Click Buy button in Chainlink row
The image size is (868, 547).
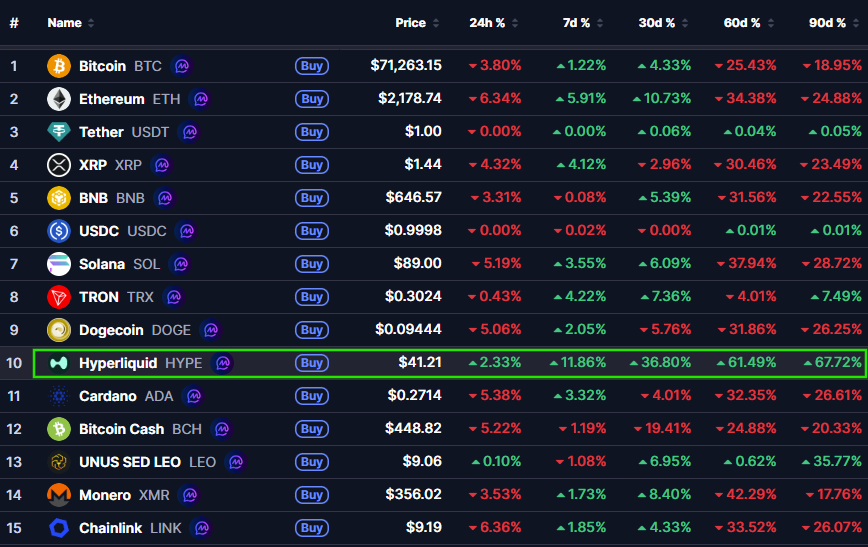(312, 528)
